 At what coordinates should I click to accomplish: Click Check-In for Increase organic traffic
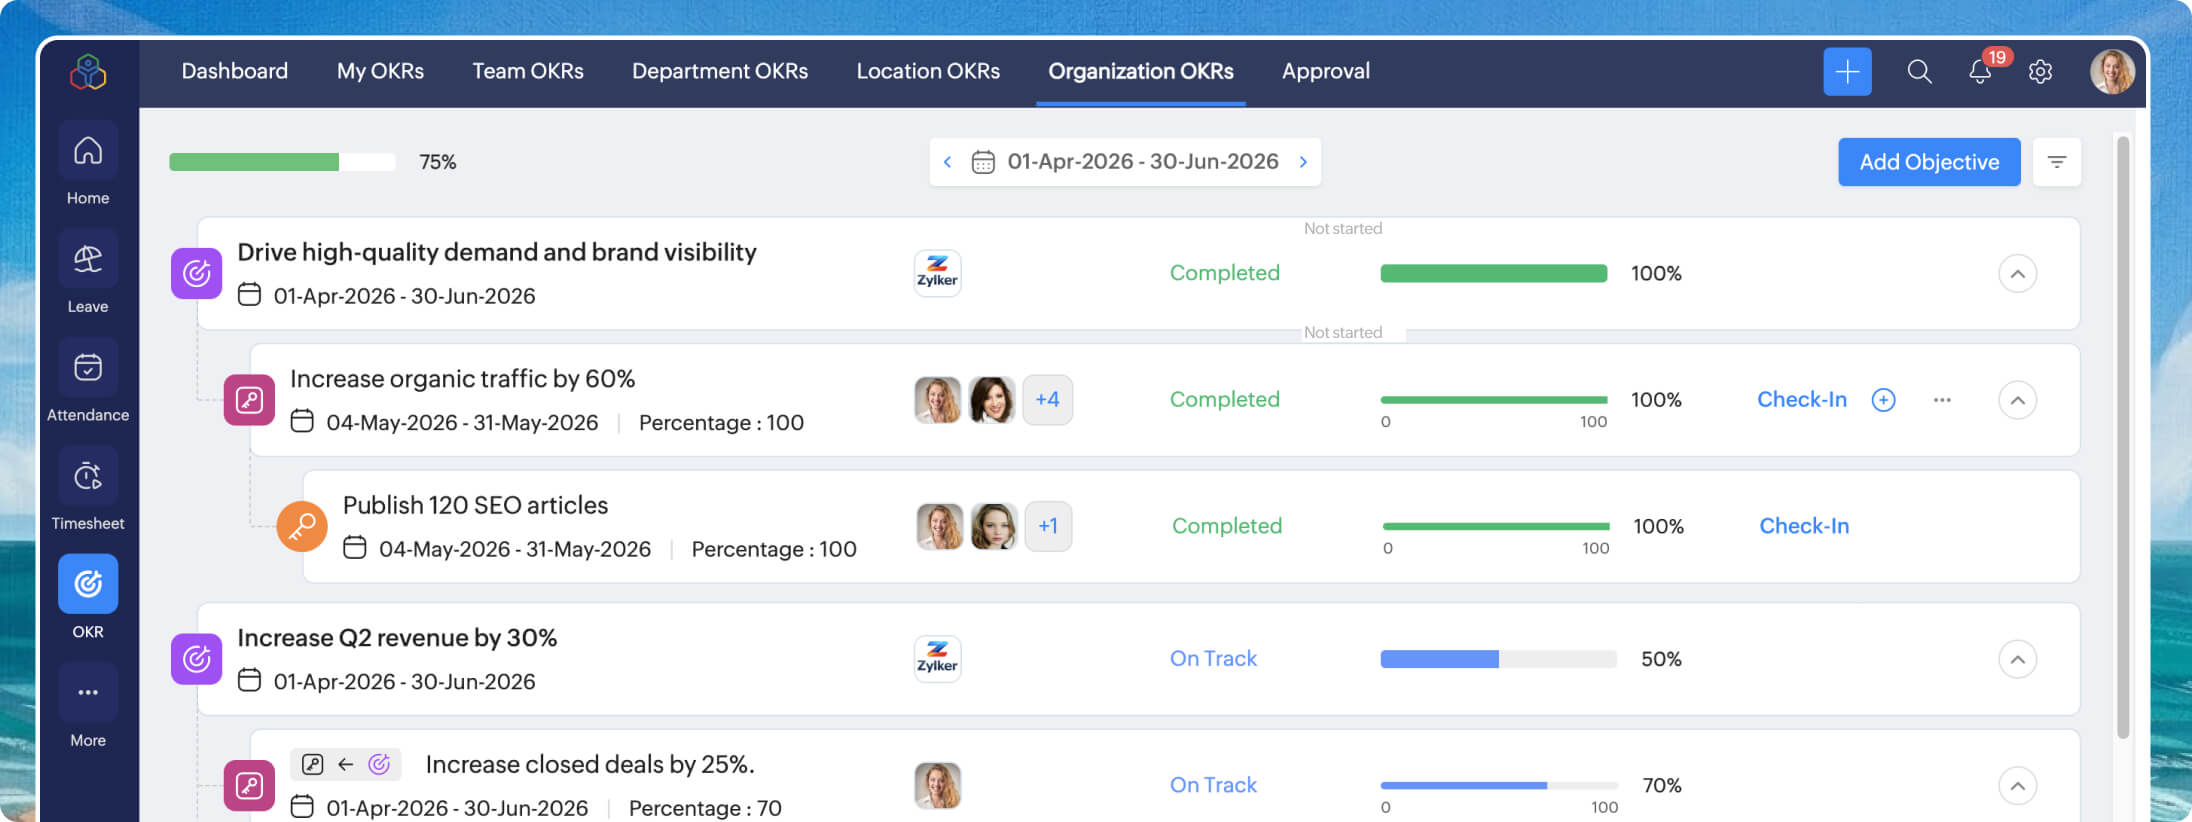(1802, 400)
